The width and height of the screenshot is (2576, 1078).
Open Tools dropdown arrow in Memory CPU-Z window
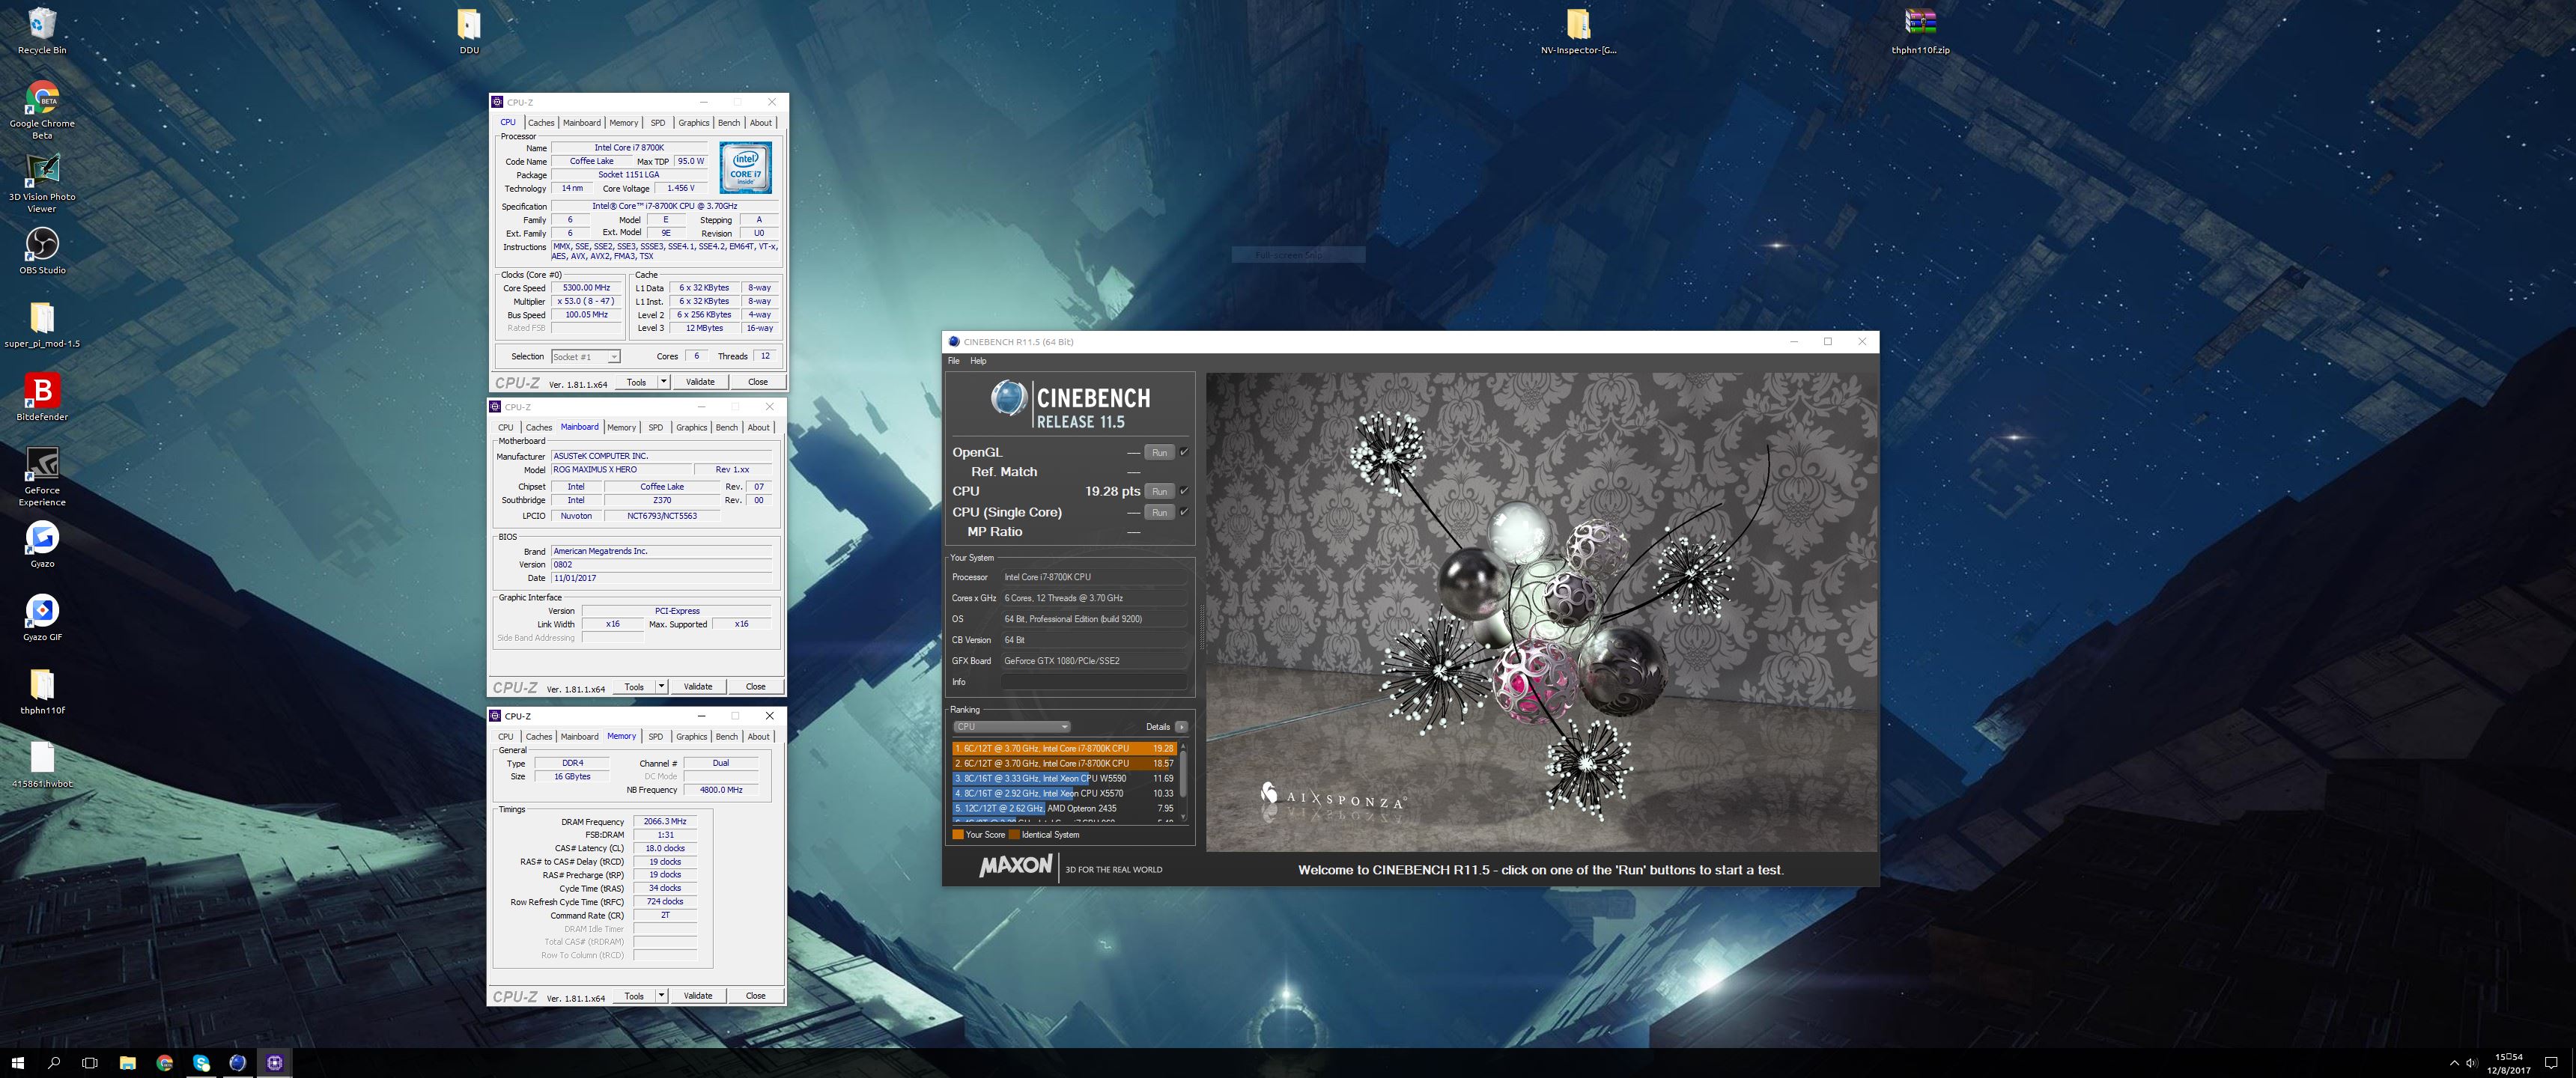661,996
